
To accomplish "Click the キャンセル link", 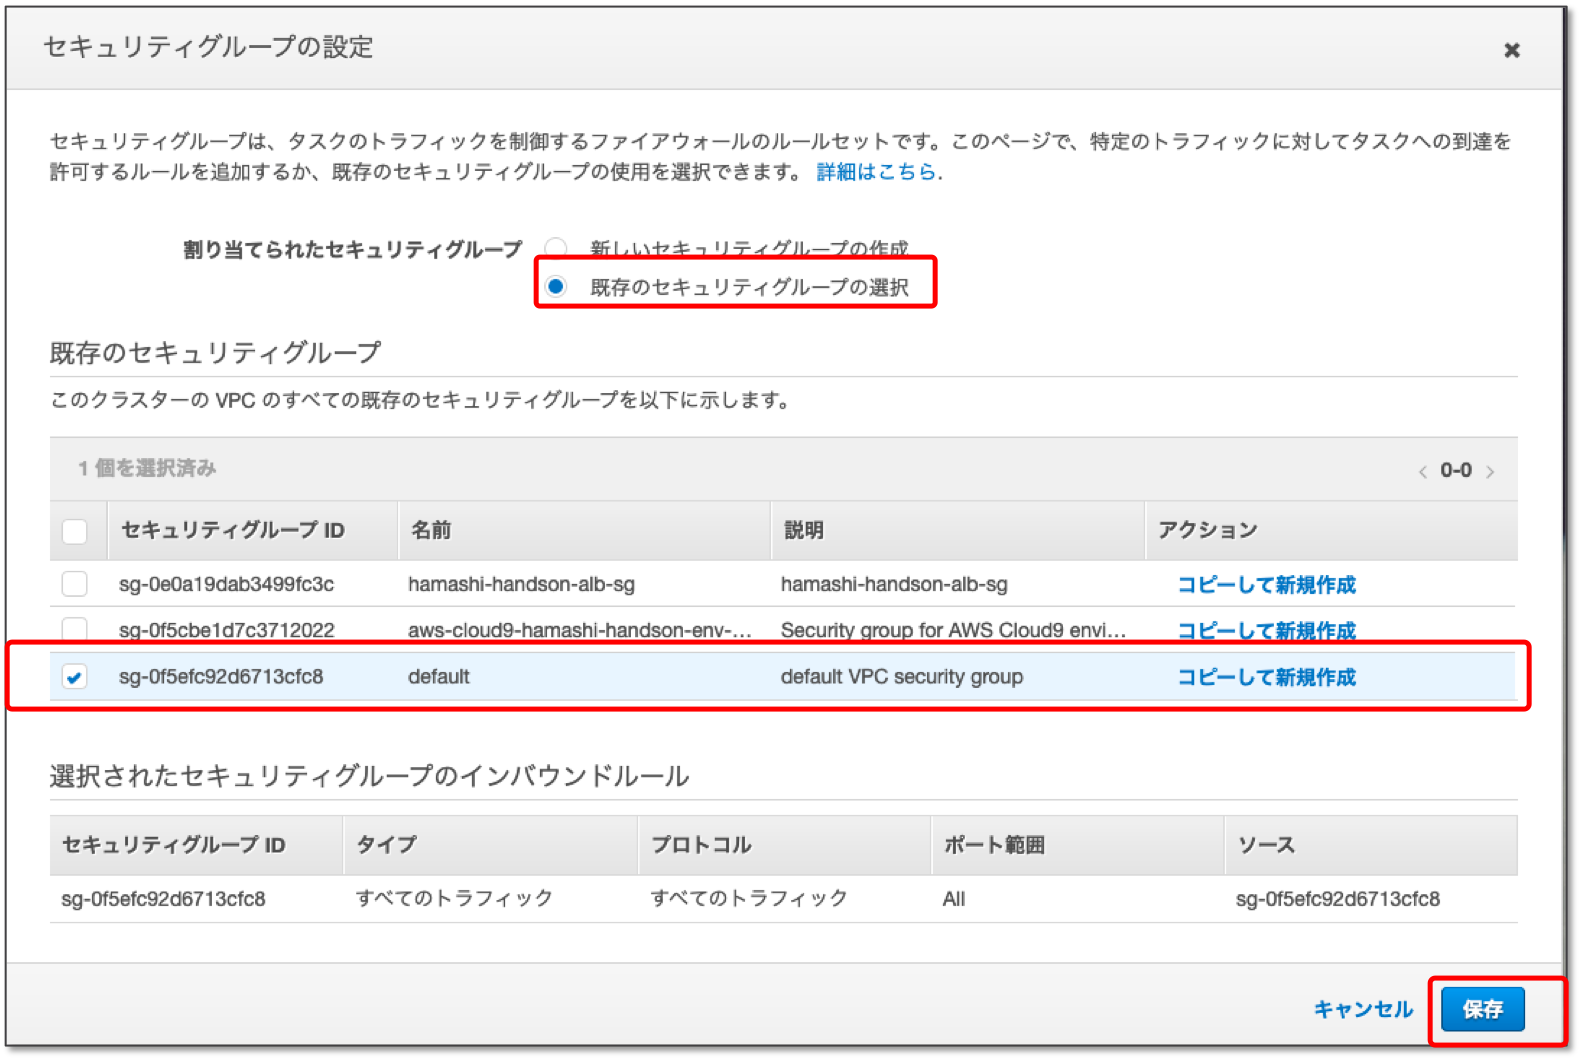I will pos(1363,1009).
